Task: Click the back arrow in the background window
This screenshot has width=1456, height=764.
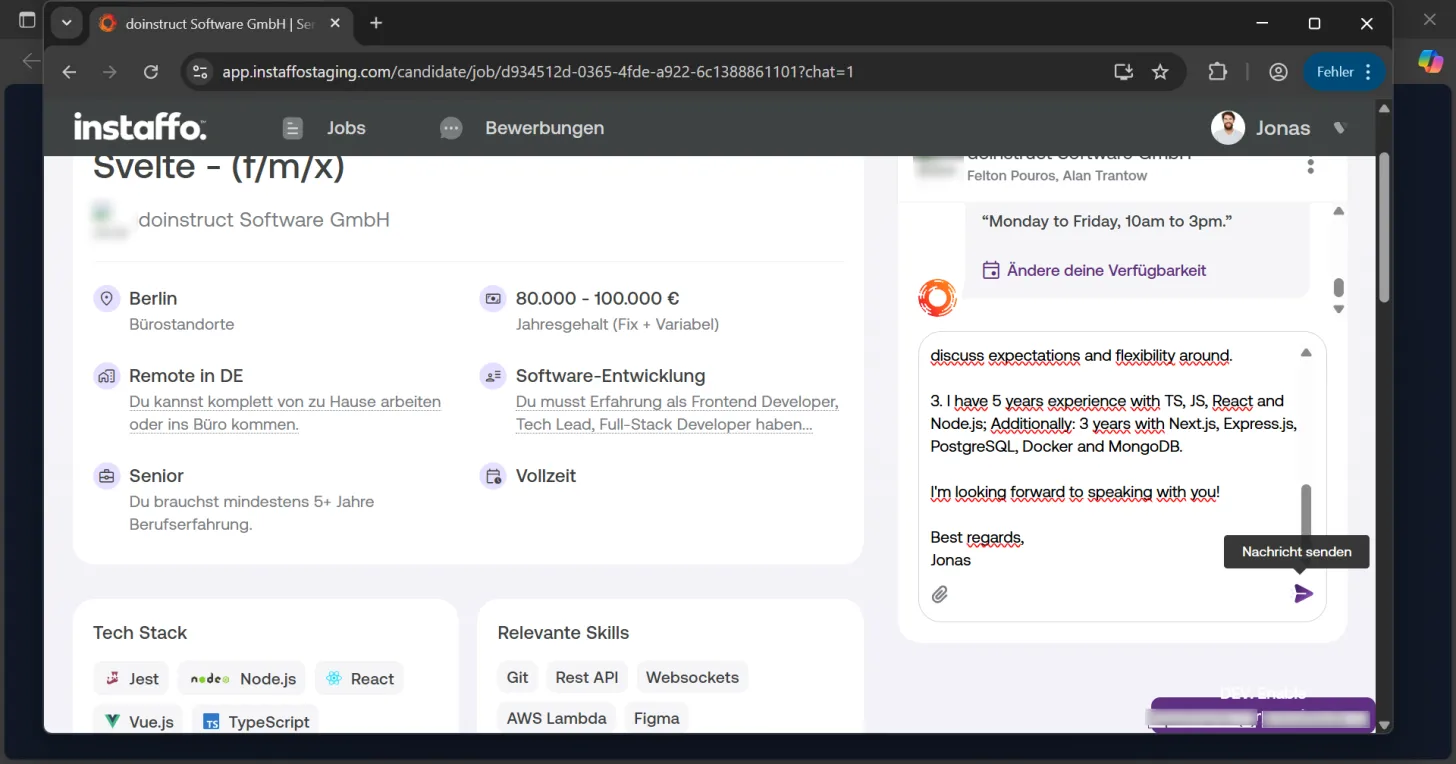Action: pyautogui.click(x=31, y=61)
